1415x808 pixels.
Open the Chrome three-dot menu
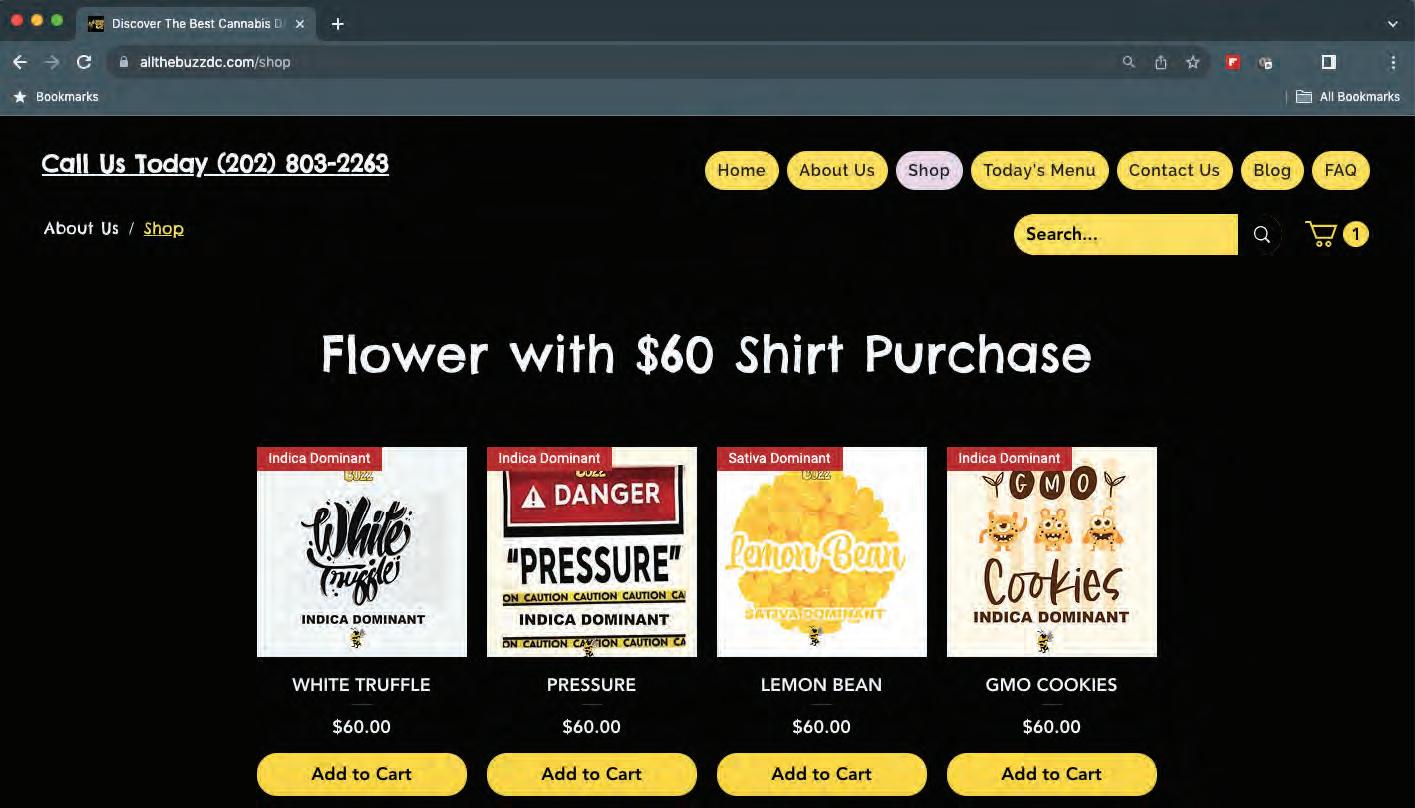pyautogui.click(x=1393, y=62)
